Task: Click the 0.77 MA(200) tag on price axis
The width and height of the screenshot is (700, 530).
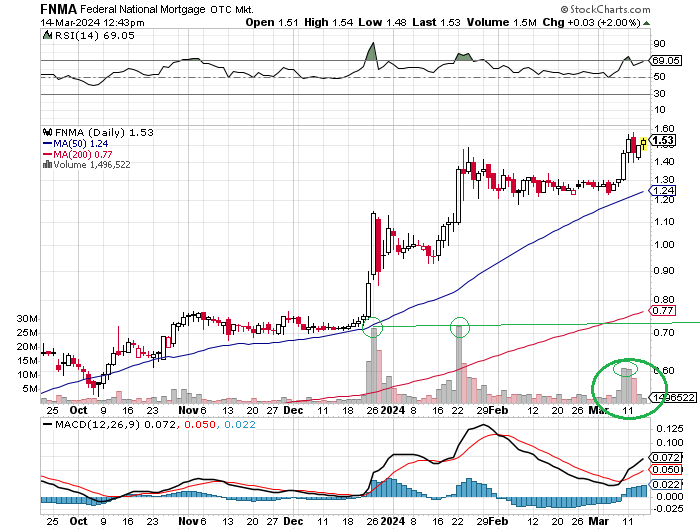Action: pyautogui.click(x=663, y=310)
